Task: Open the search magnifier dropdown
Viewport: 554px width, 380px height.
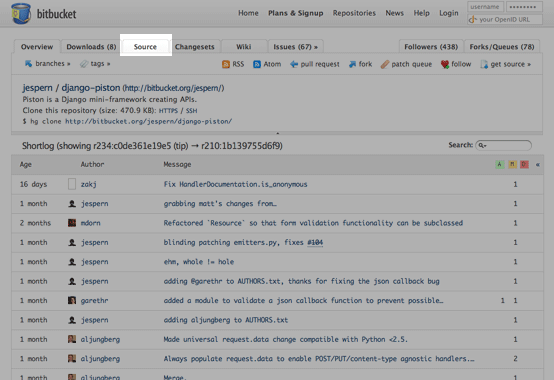Action: click(482, 145)
